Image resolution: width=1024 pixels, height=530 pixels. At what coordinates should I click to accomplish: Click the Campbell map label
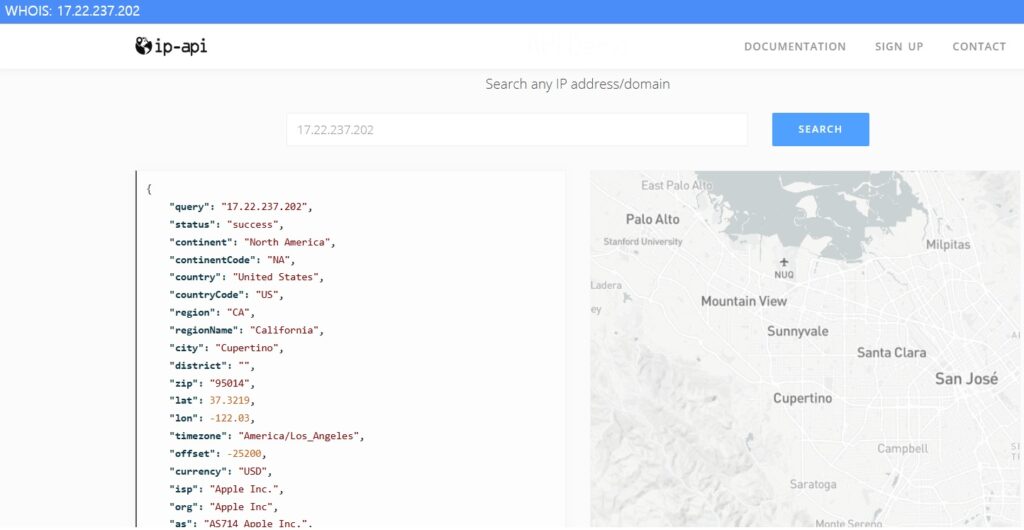(x=902, y=448)
